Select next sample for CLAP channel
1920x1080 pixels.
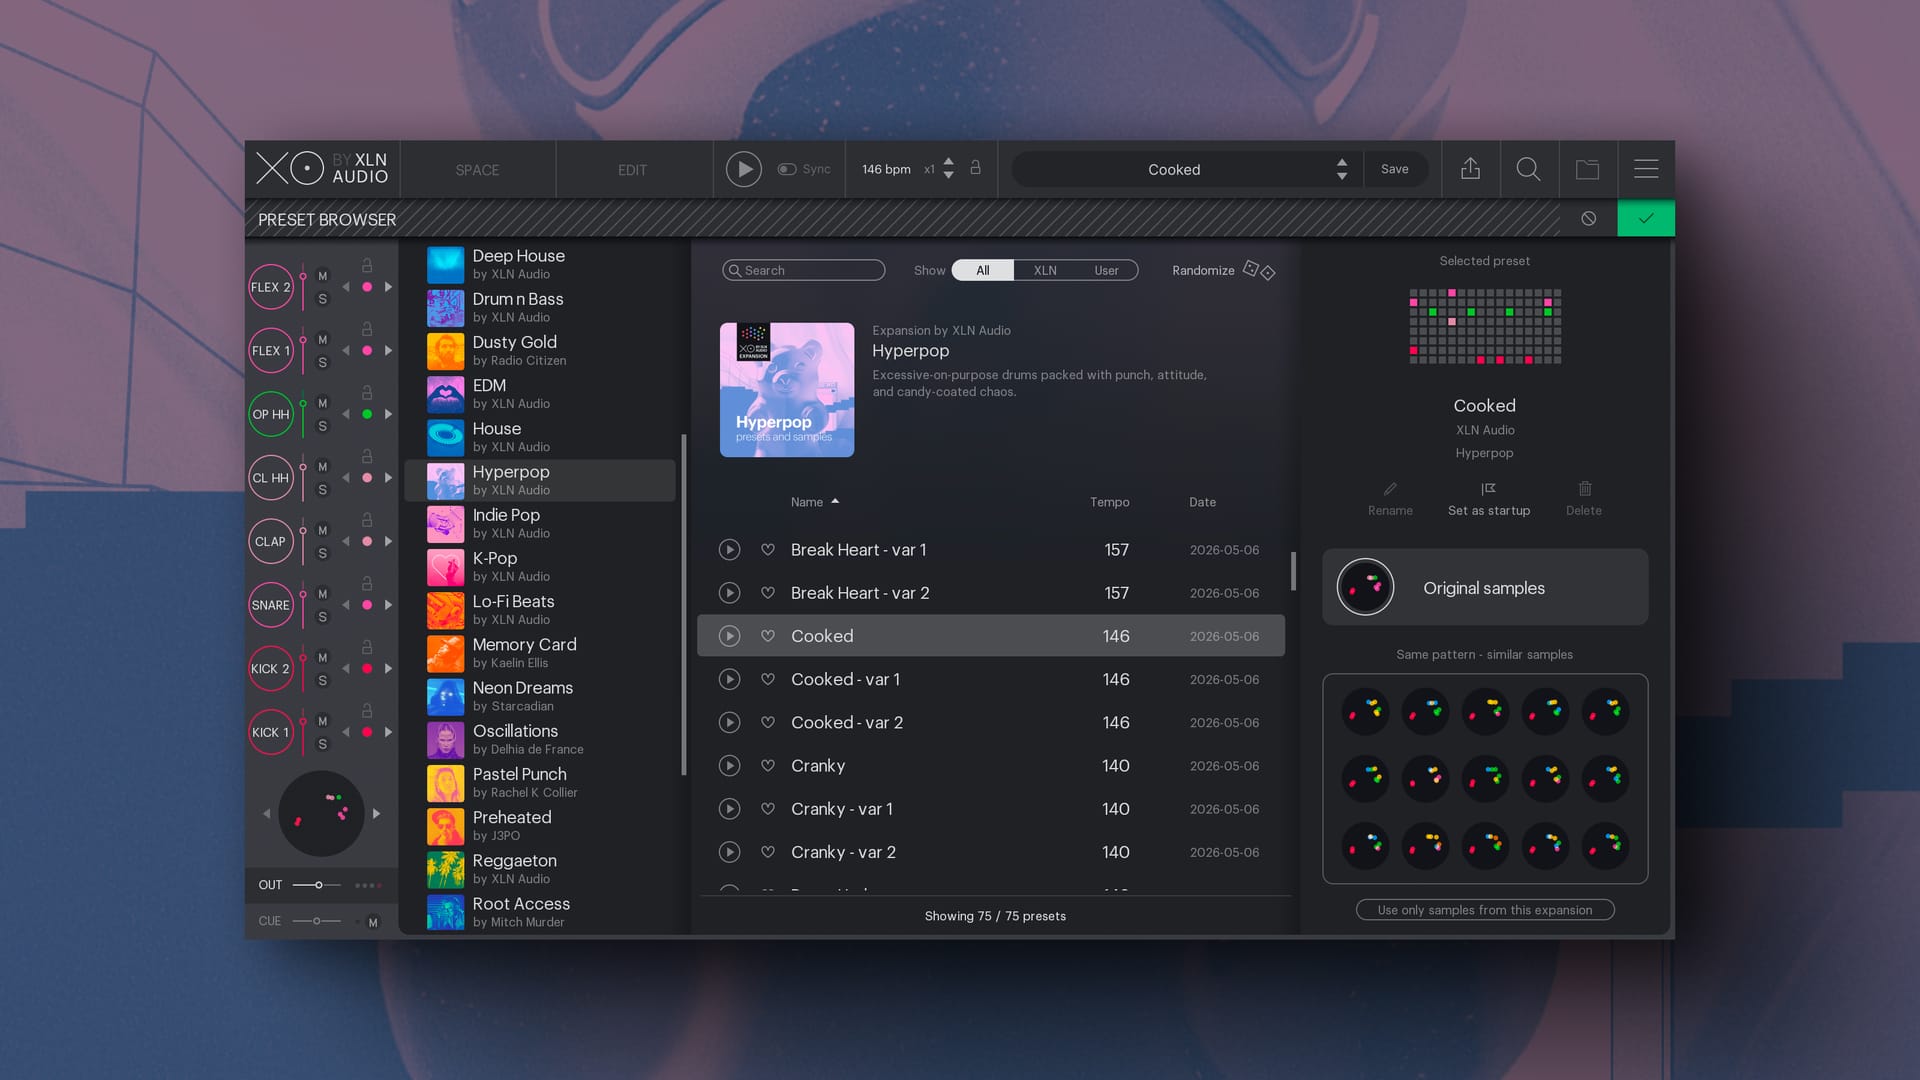click(388, 541)
